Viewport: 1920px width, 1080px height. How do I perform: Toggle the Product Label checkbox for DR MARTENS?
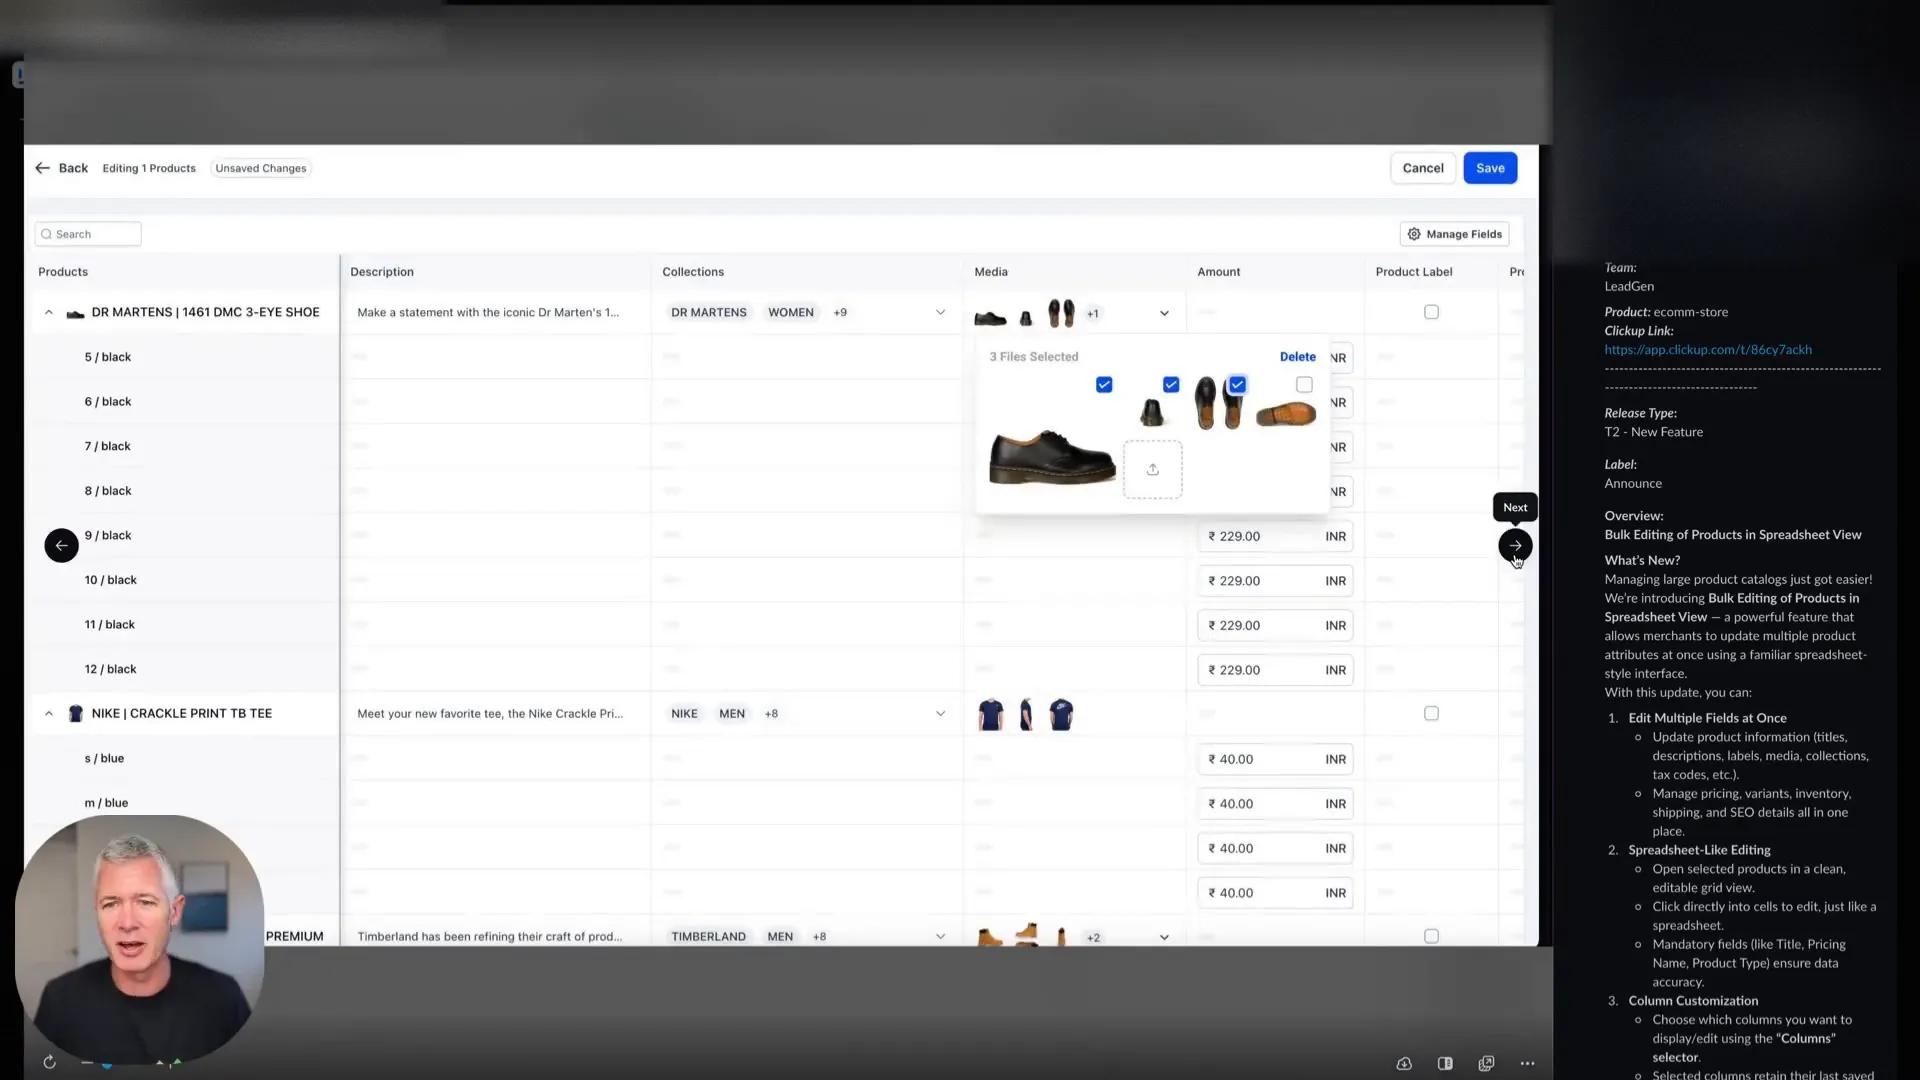[x=1431, y=311]
